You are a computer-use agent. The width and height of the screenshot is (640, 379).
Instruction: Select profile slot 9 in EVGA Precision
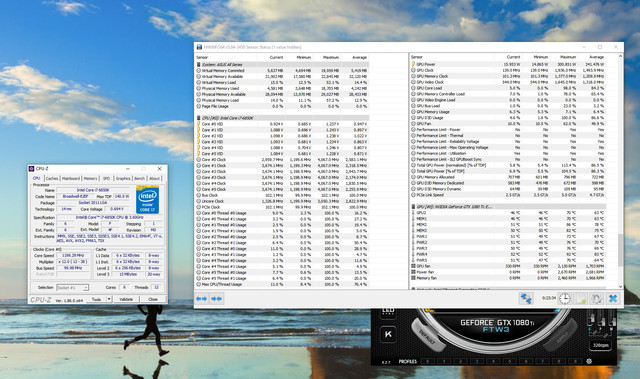(575, 361)
